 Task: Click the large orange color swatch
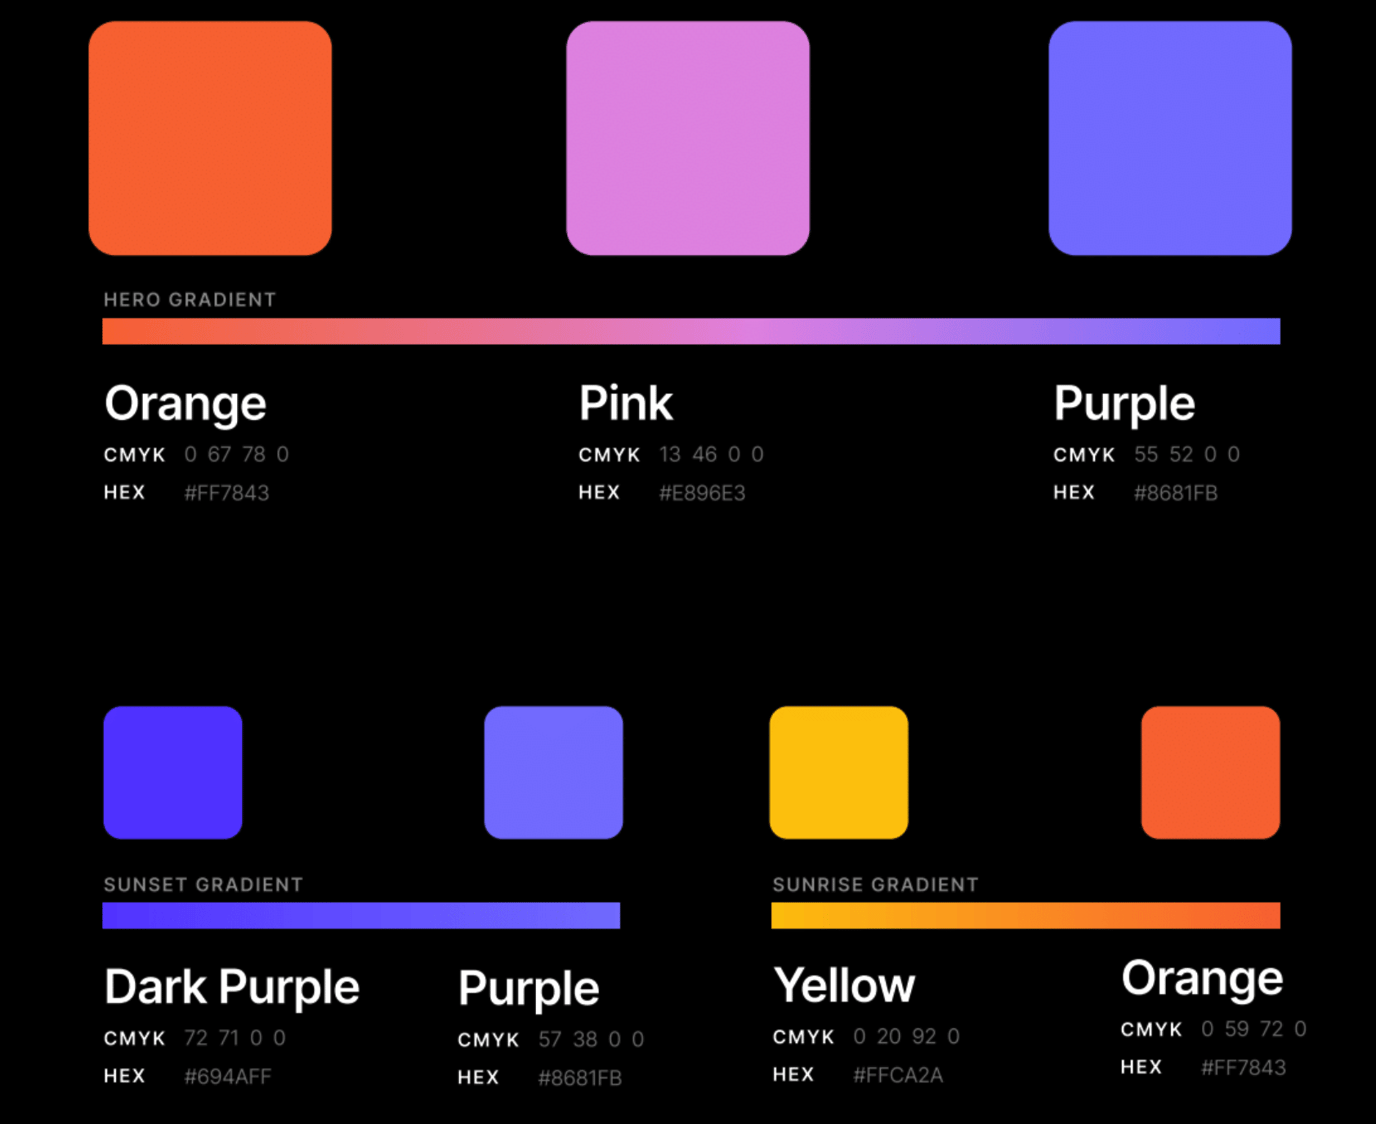[x=210, y=138]
